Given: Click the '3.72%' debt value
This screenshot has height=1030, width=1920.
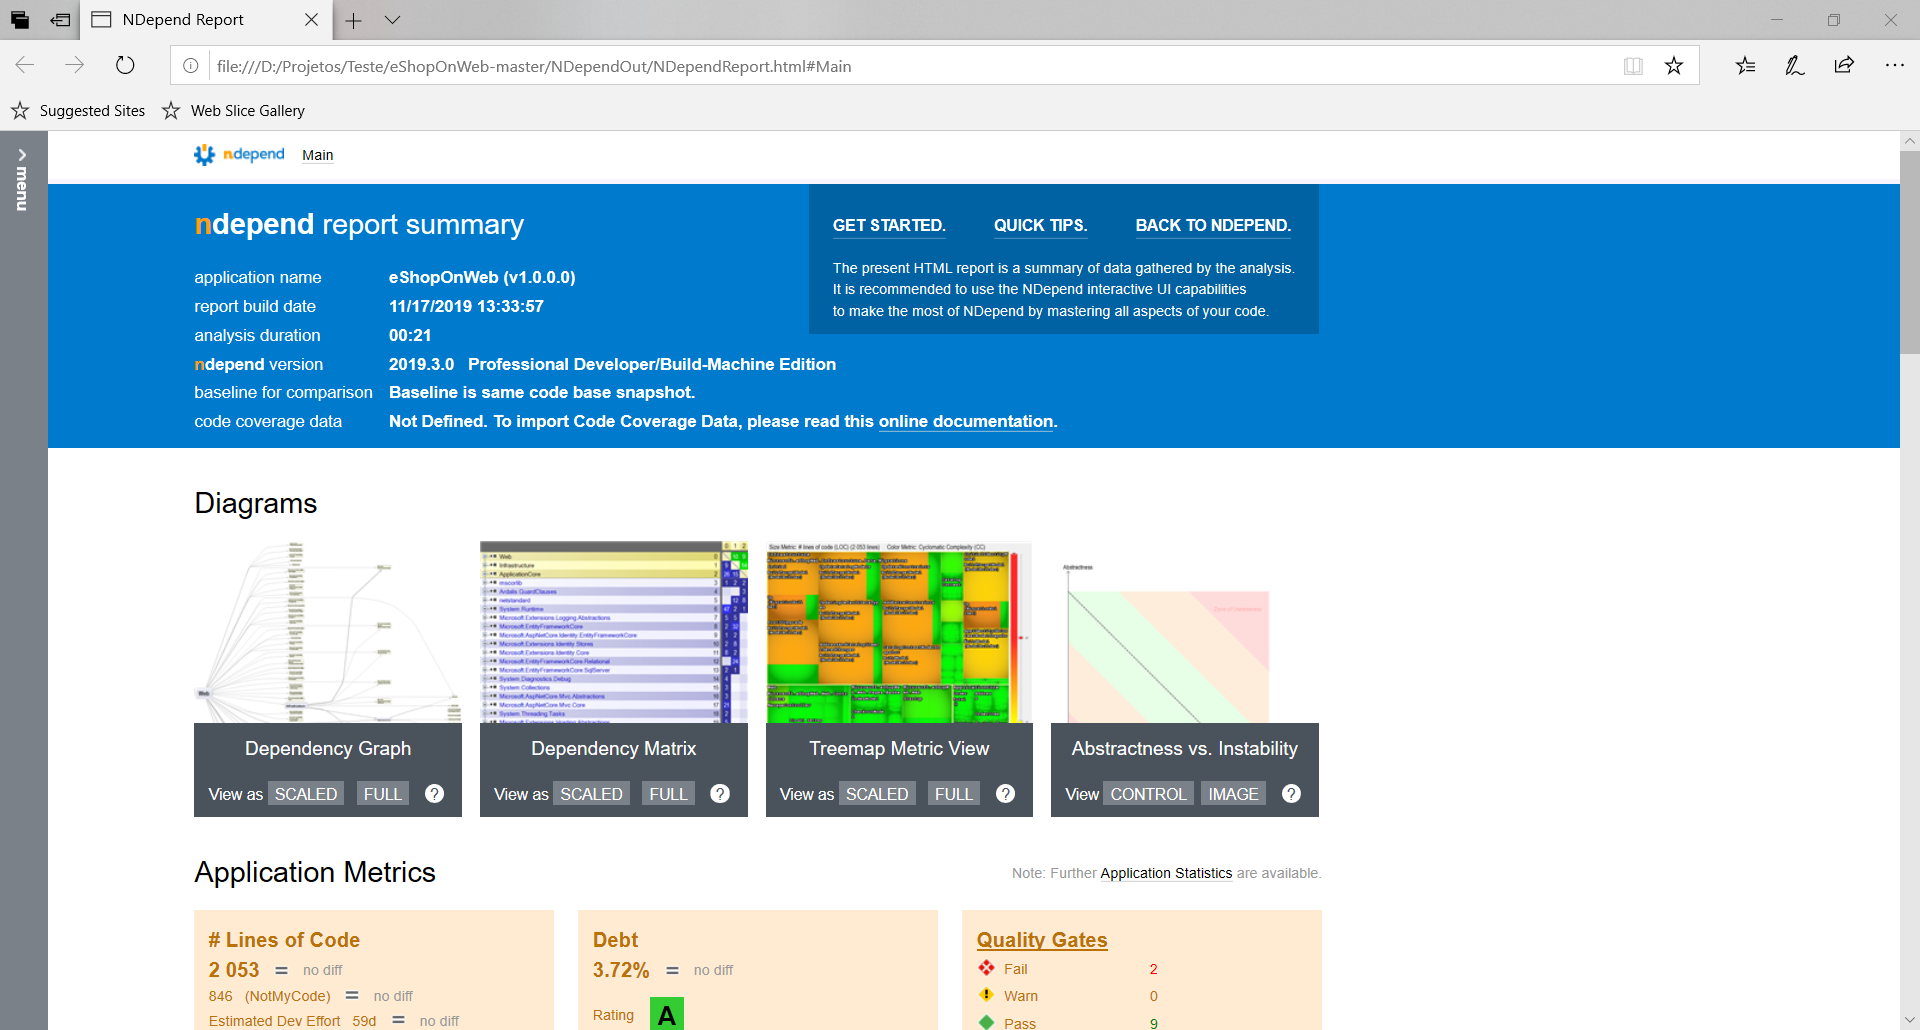Looking at the screenshot, I should pyautogui.click(x=621, y=970).
